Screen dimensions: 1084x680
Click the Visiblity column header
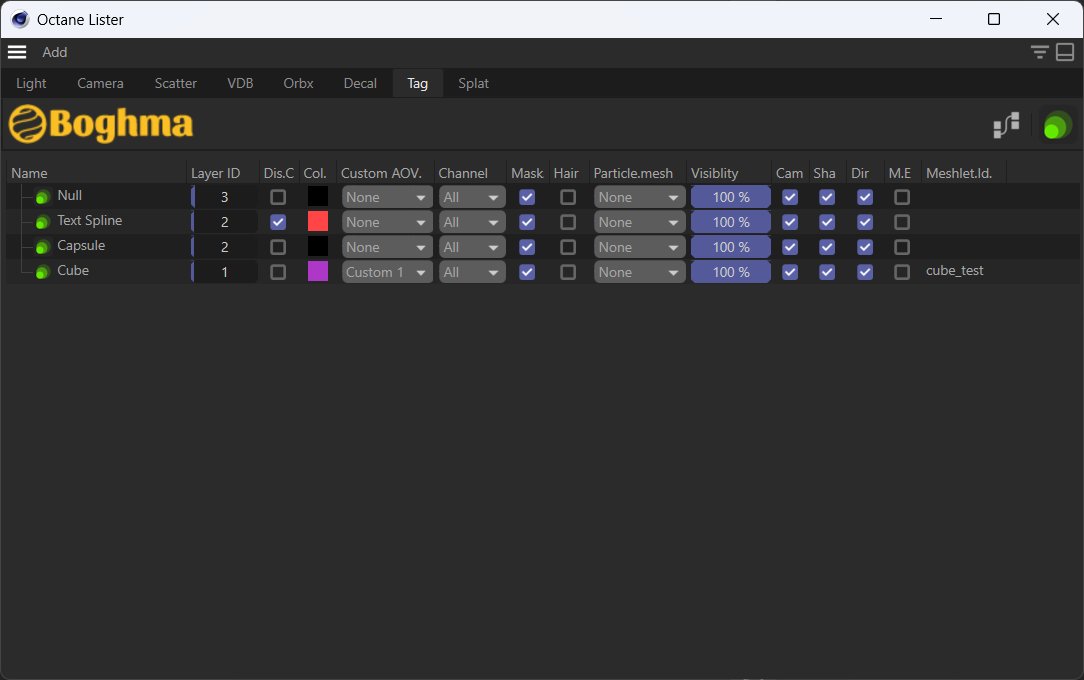tap(715, 173)
